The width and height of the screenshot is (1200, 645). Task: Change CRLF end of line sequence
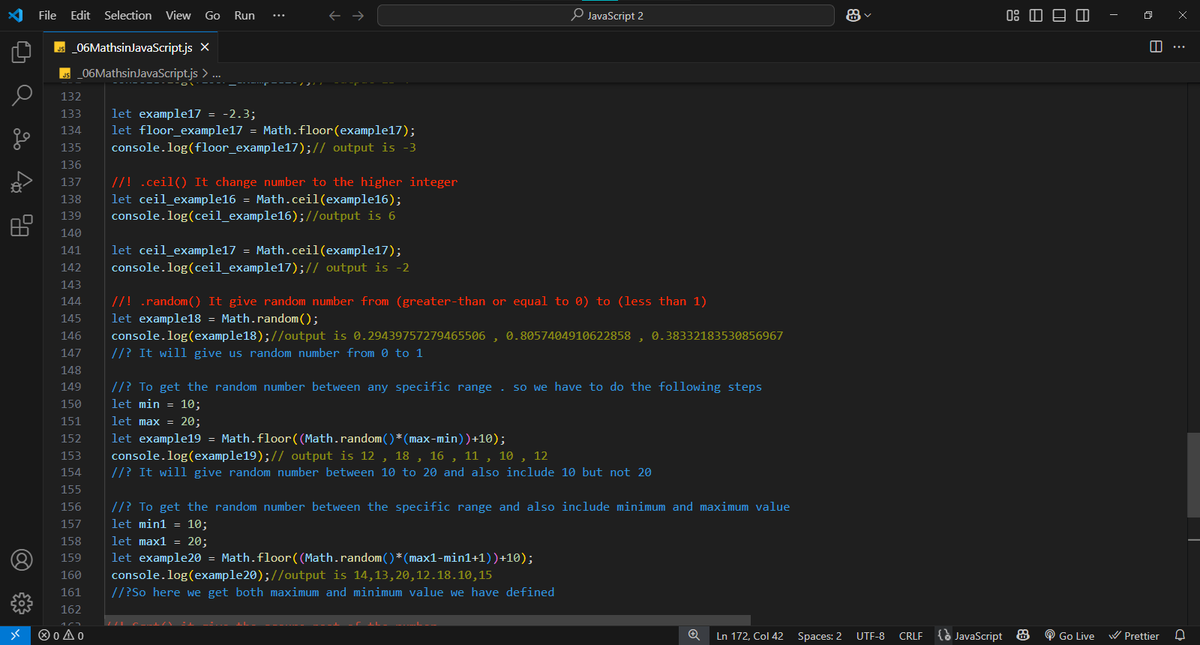point(910,635)
